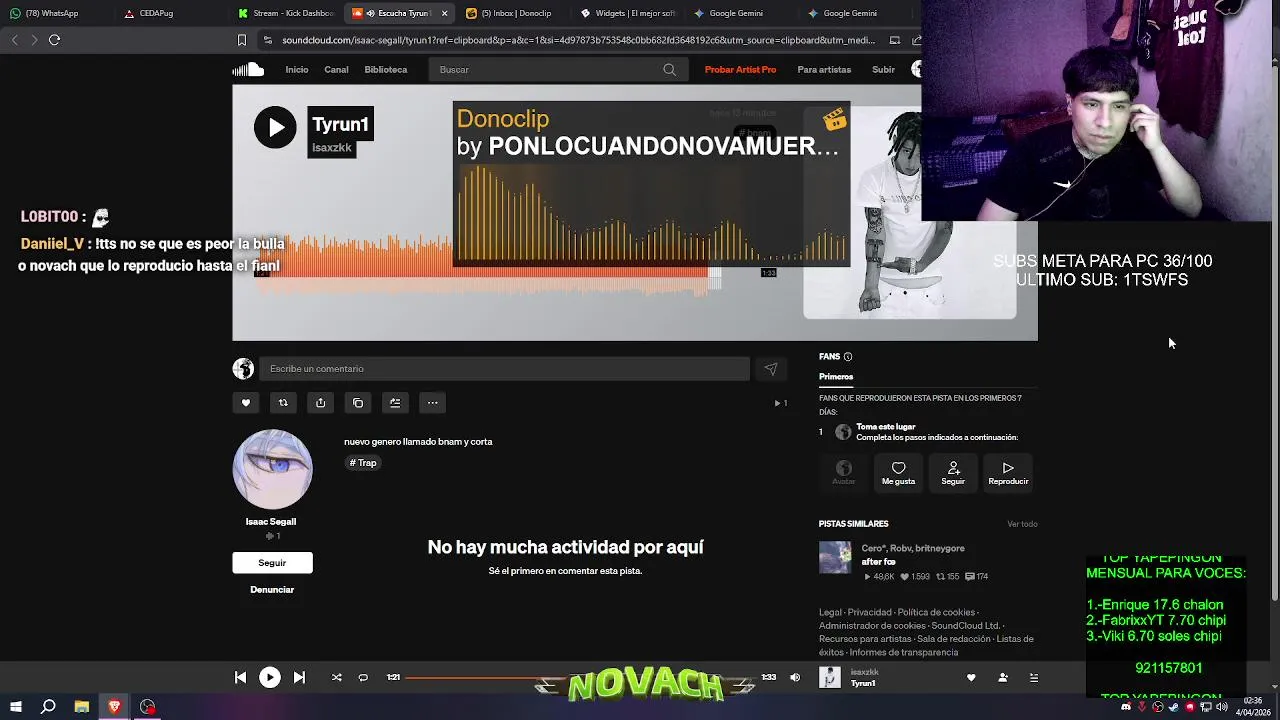Open the three-dots more options menu
This screenshot has height=720, width=1280.
433,403
